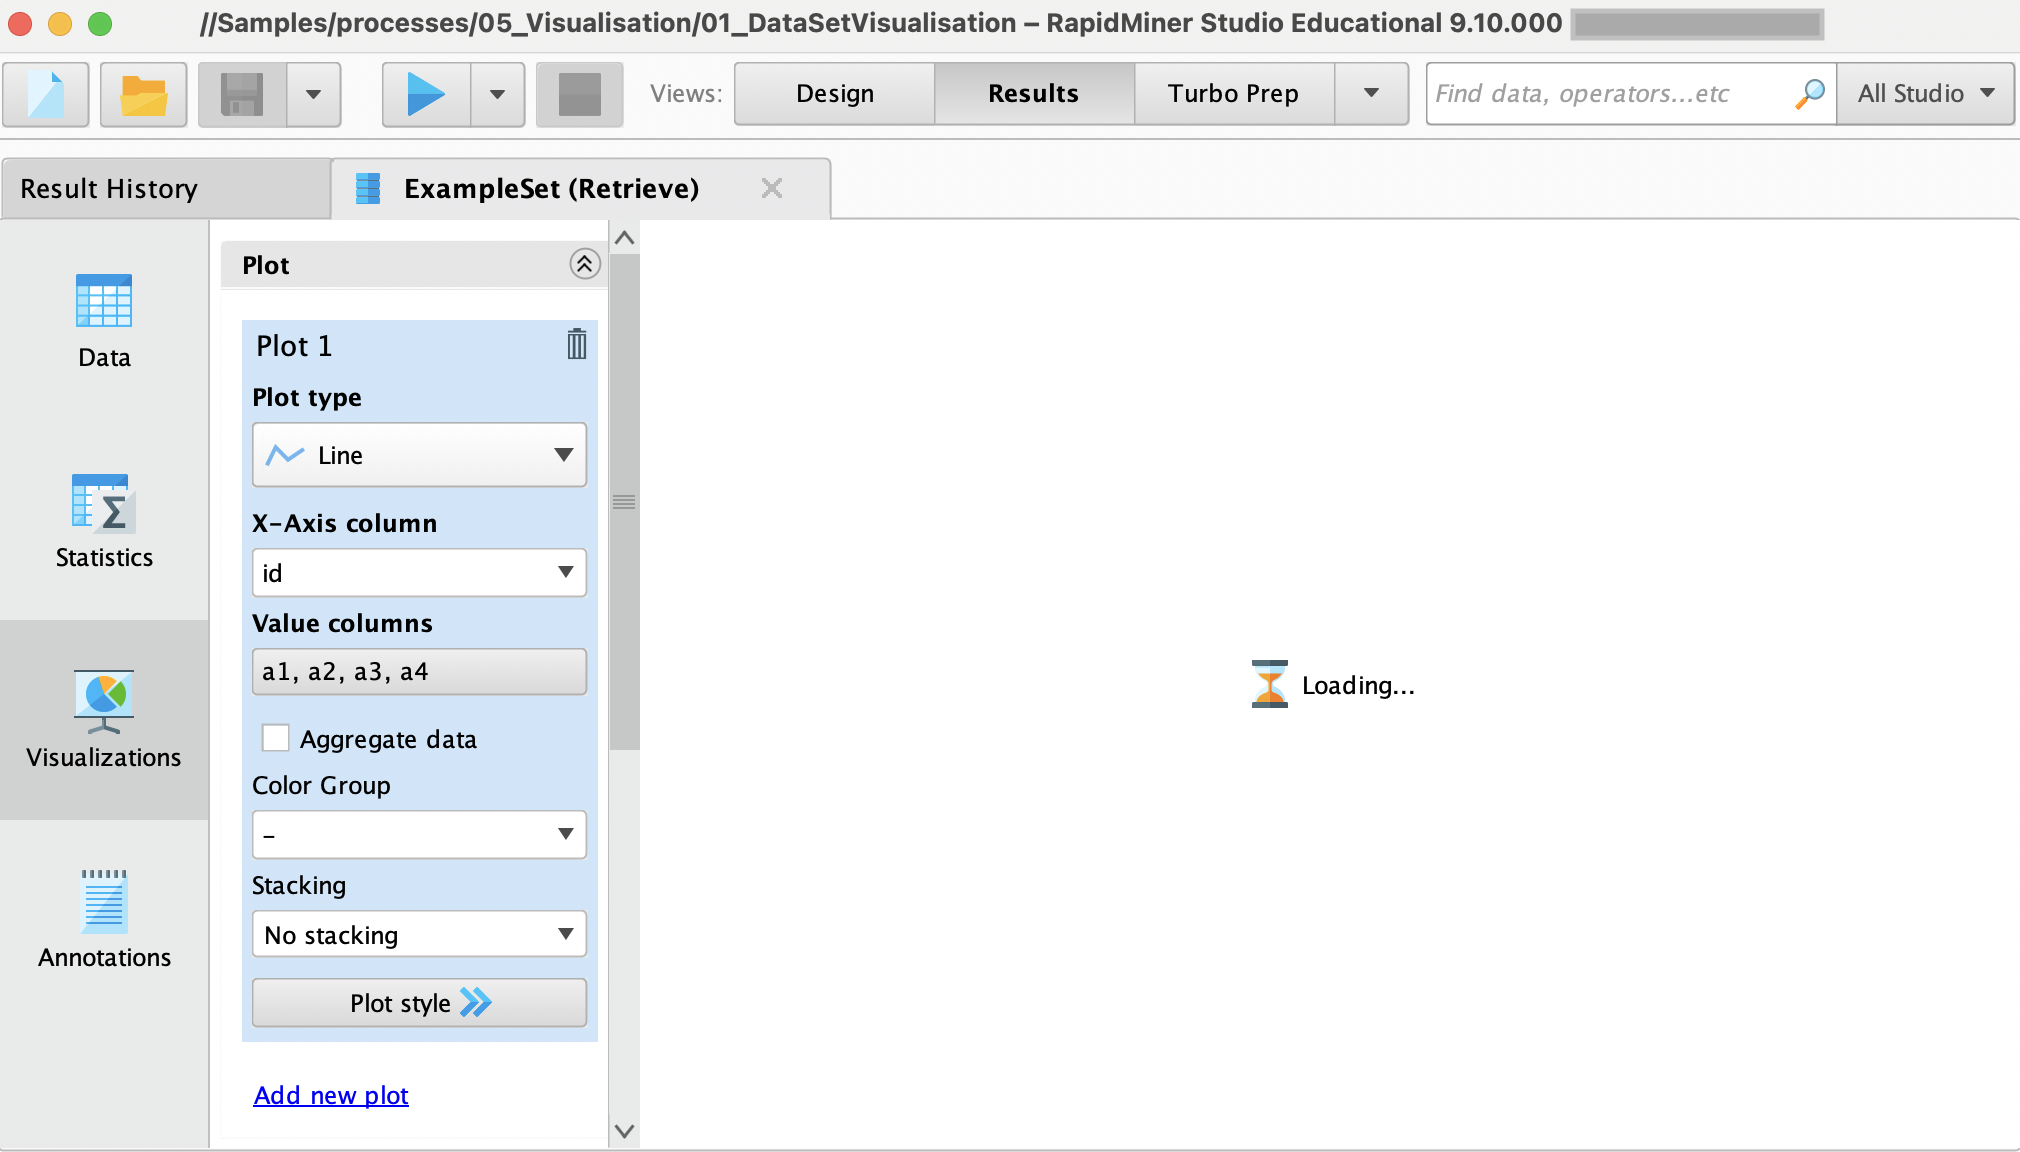Viewport: 2020px width, 1152px height.
Task: Open process with the folder icon
Action: [143, 94]
